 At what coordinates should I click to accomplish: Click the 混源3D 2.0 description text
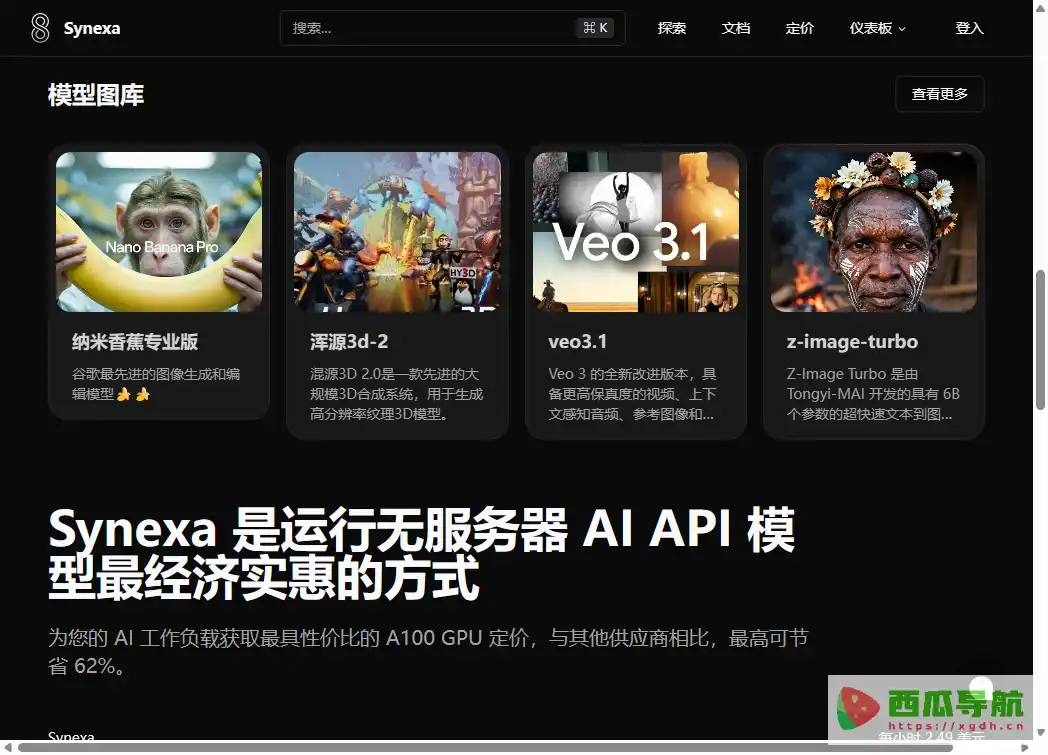(396, 394)
